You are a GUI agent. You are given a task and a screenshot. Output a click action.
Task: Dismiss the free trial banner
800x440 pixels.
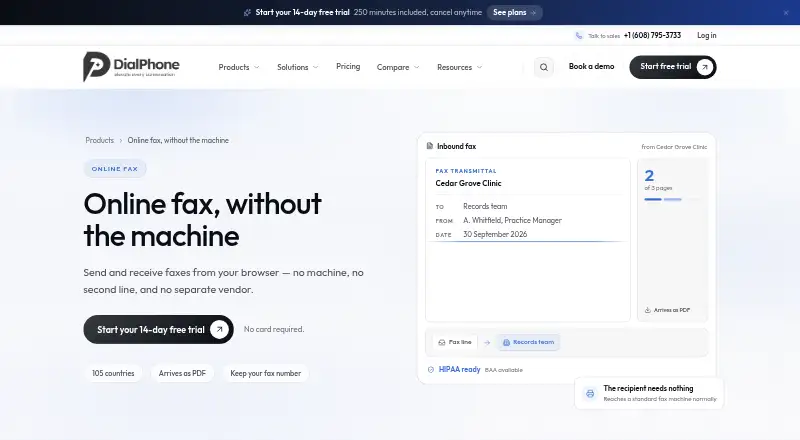(786, 13)
